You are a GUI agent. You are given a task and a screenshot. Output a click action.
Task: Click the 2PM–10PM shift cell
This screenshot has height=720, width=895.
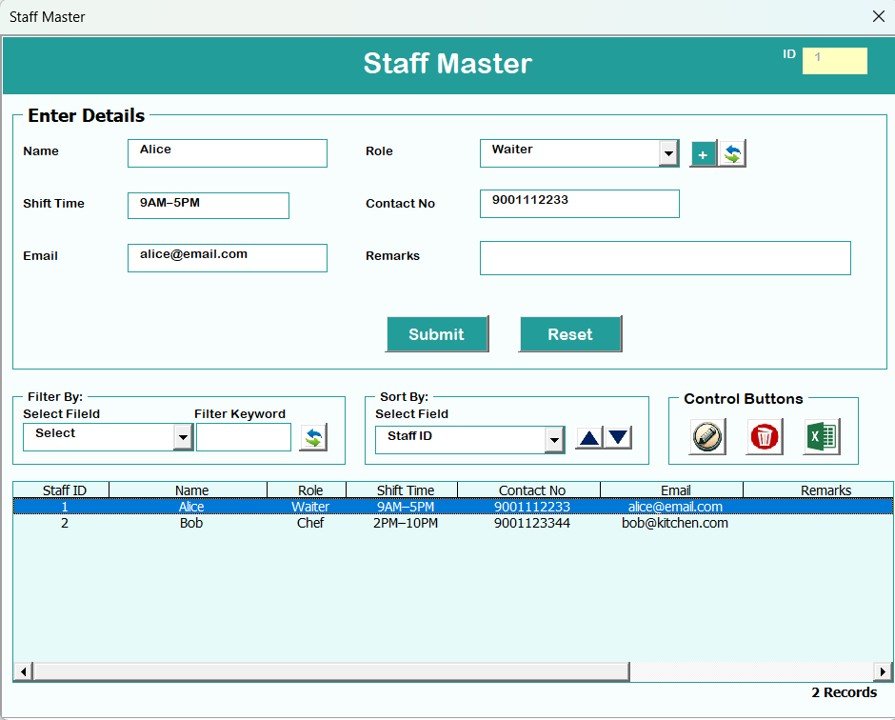pyautogui.click(x=405, y=523)
